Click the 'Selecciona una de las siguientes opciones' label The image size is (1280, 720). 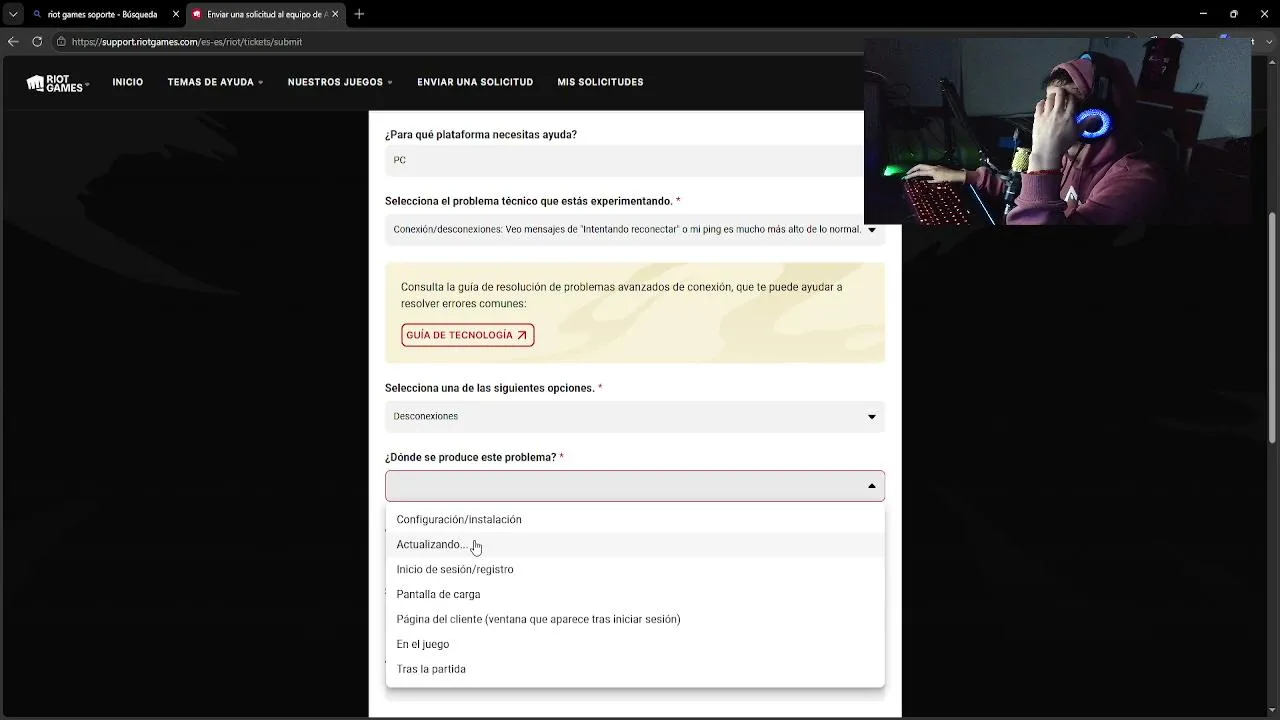coord(493,388)
